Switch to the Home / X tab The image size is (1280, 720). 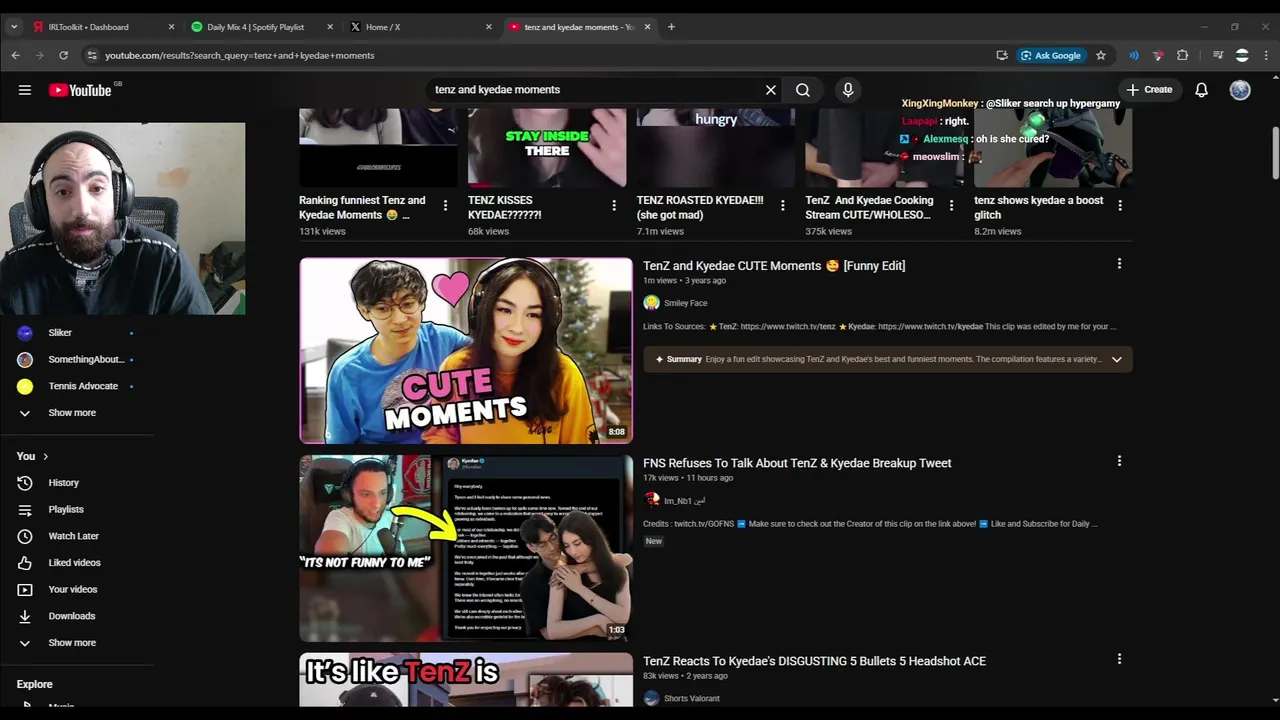[420, 27]
